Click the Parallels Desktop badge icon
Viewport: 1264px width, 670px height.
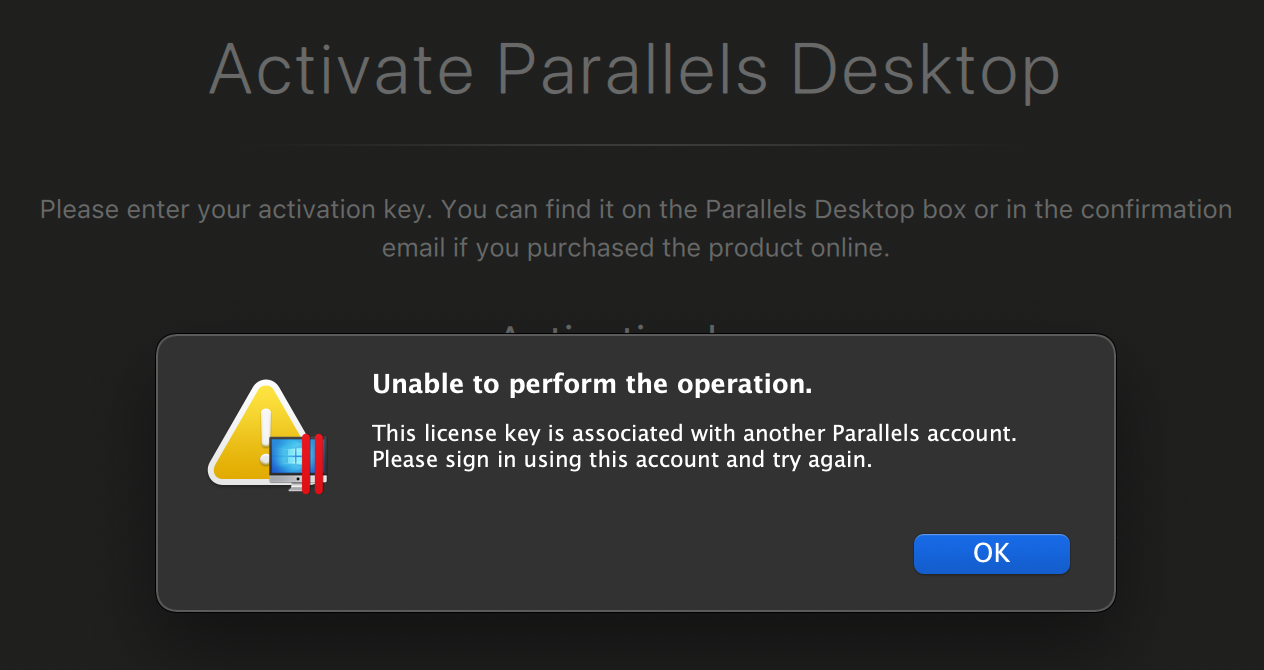pos(297,463)
